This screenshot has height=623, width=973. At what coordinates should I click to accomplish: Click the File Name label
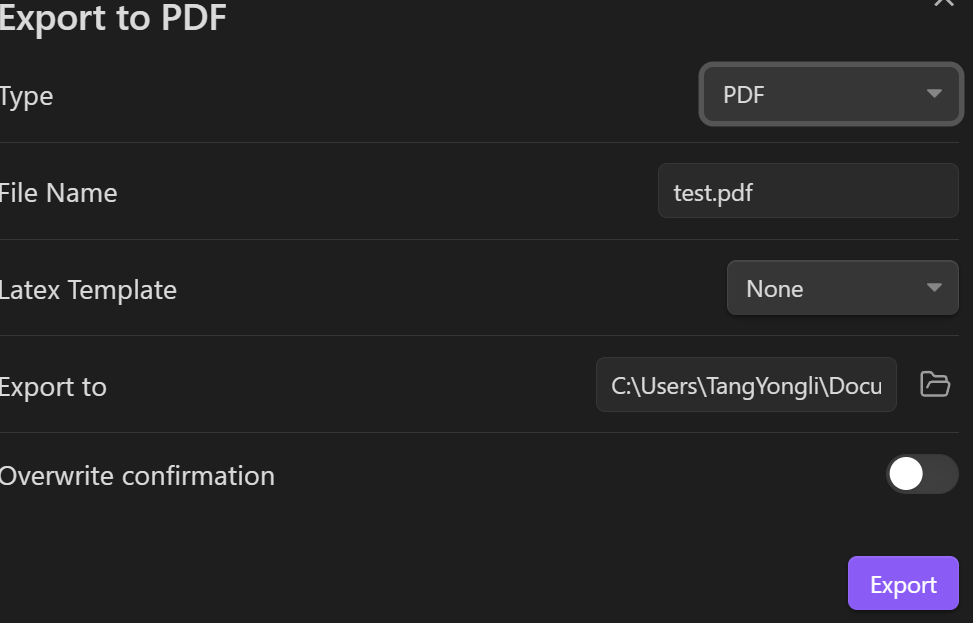pos(58,193)
